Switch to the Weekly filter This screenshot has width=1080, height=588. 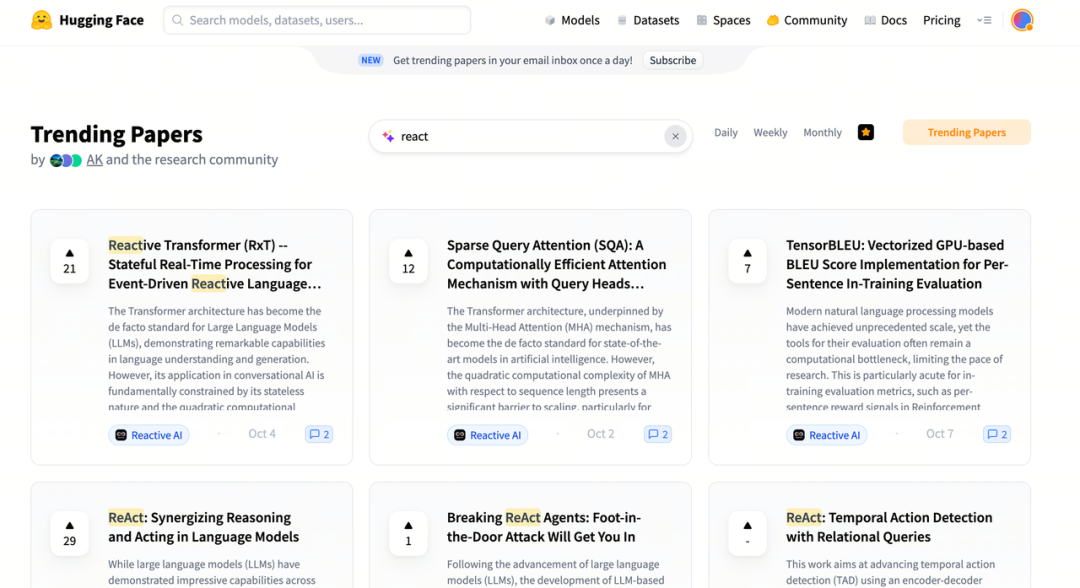770,132
